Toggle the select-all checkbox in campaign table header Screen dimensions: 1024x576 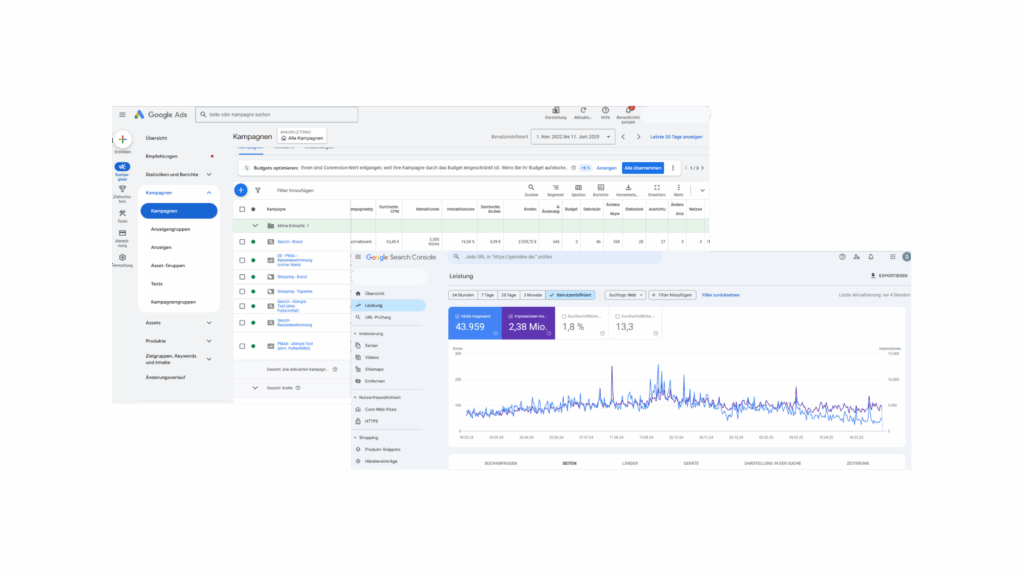coord(242,210)
